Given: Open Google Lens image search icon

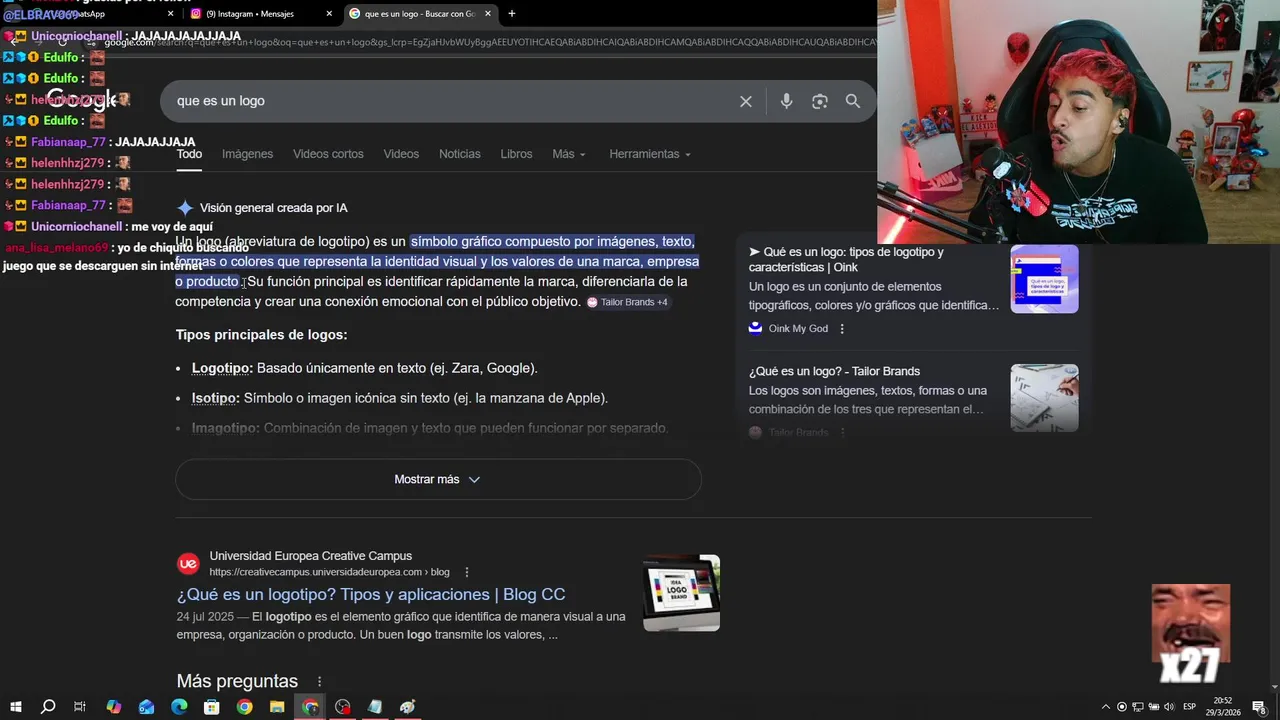Looking at the screenshot, I should 820,101.
